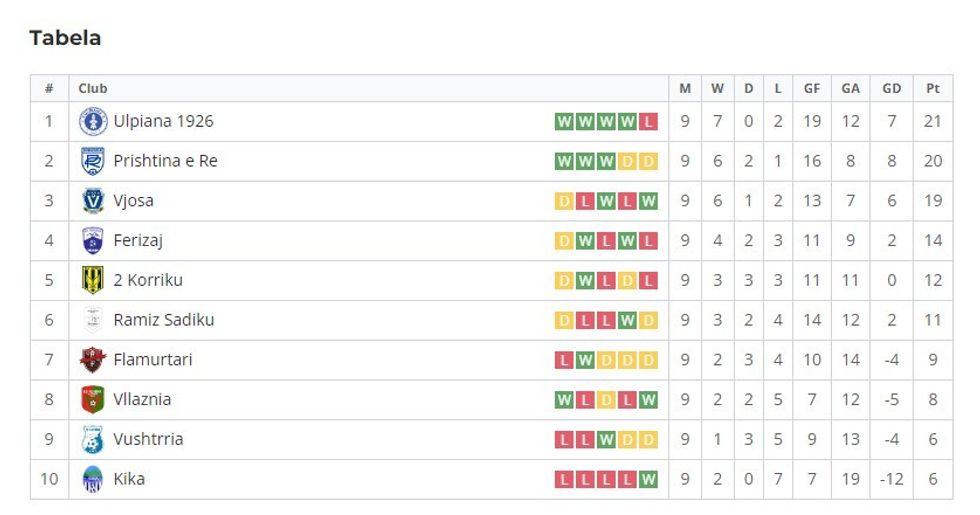The height and width of the screenshot is (515, 980).
Task: Click the Vllaznia team badge
Action: 93,399
